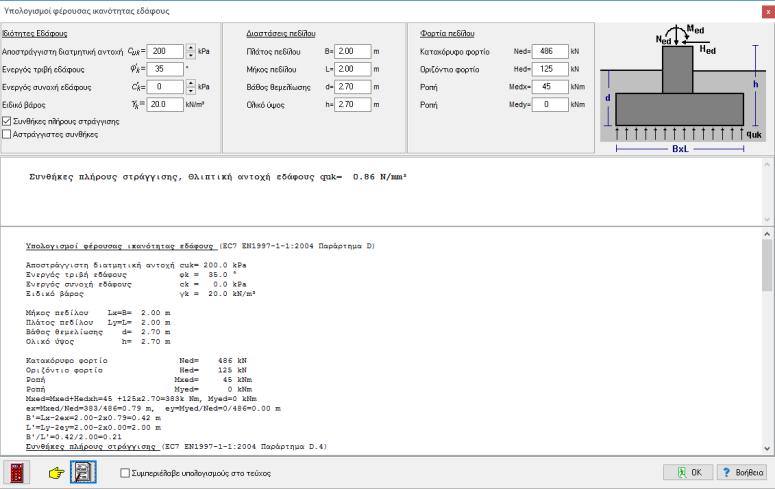
Task: Close the soil bearing capacity dialog
Action: 768,12
